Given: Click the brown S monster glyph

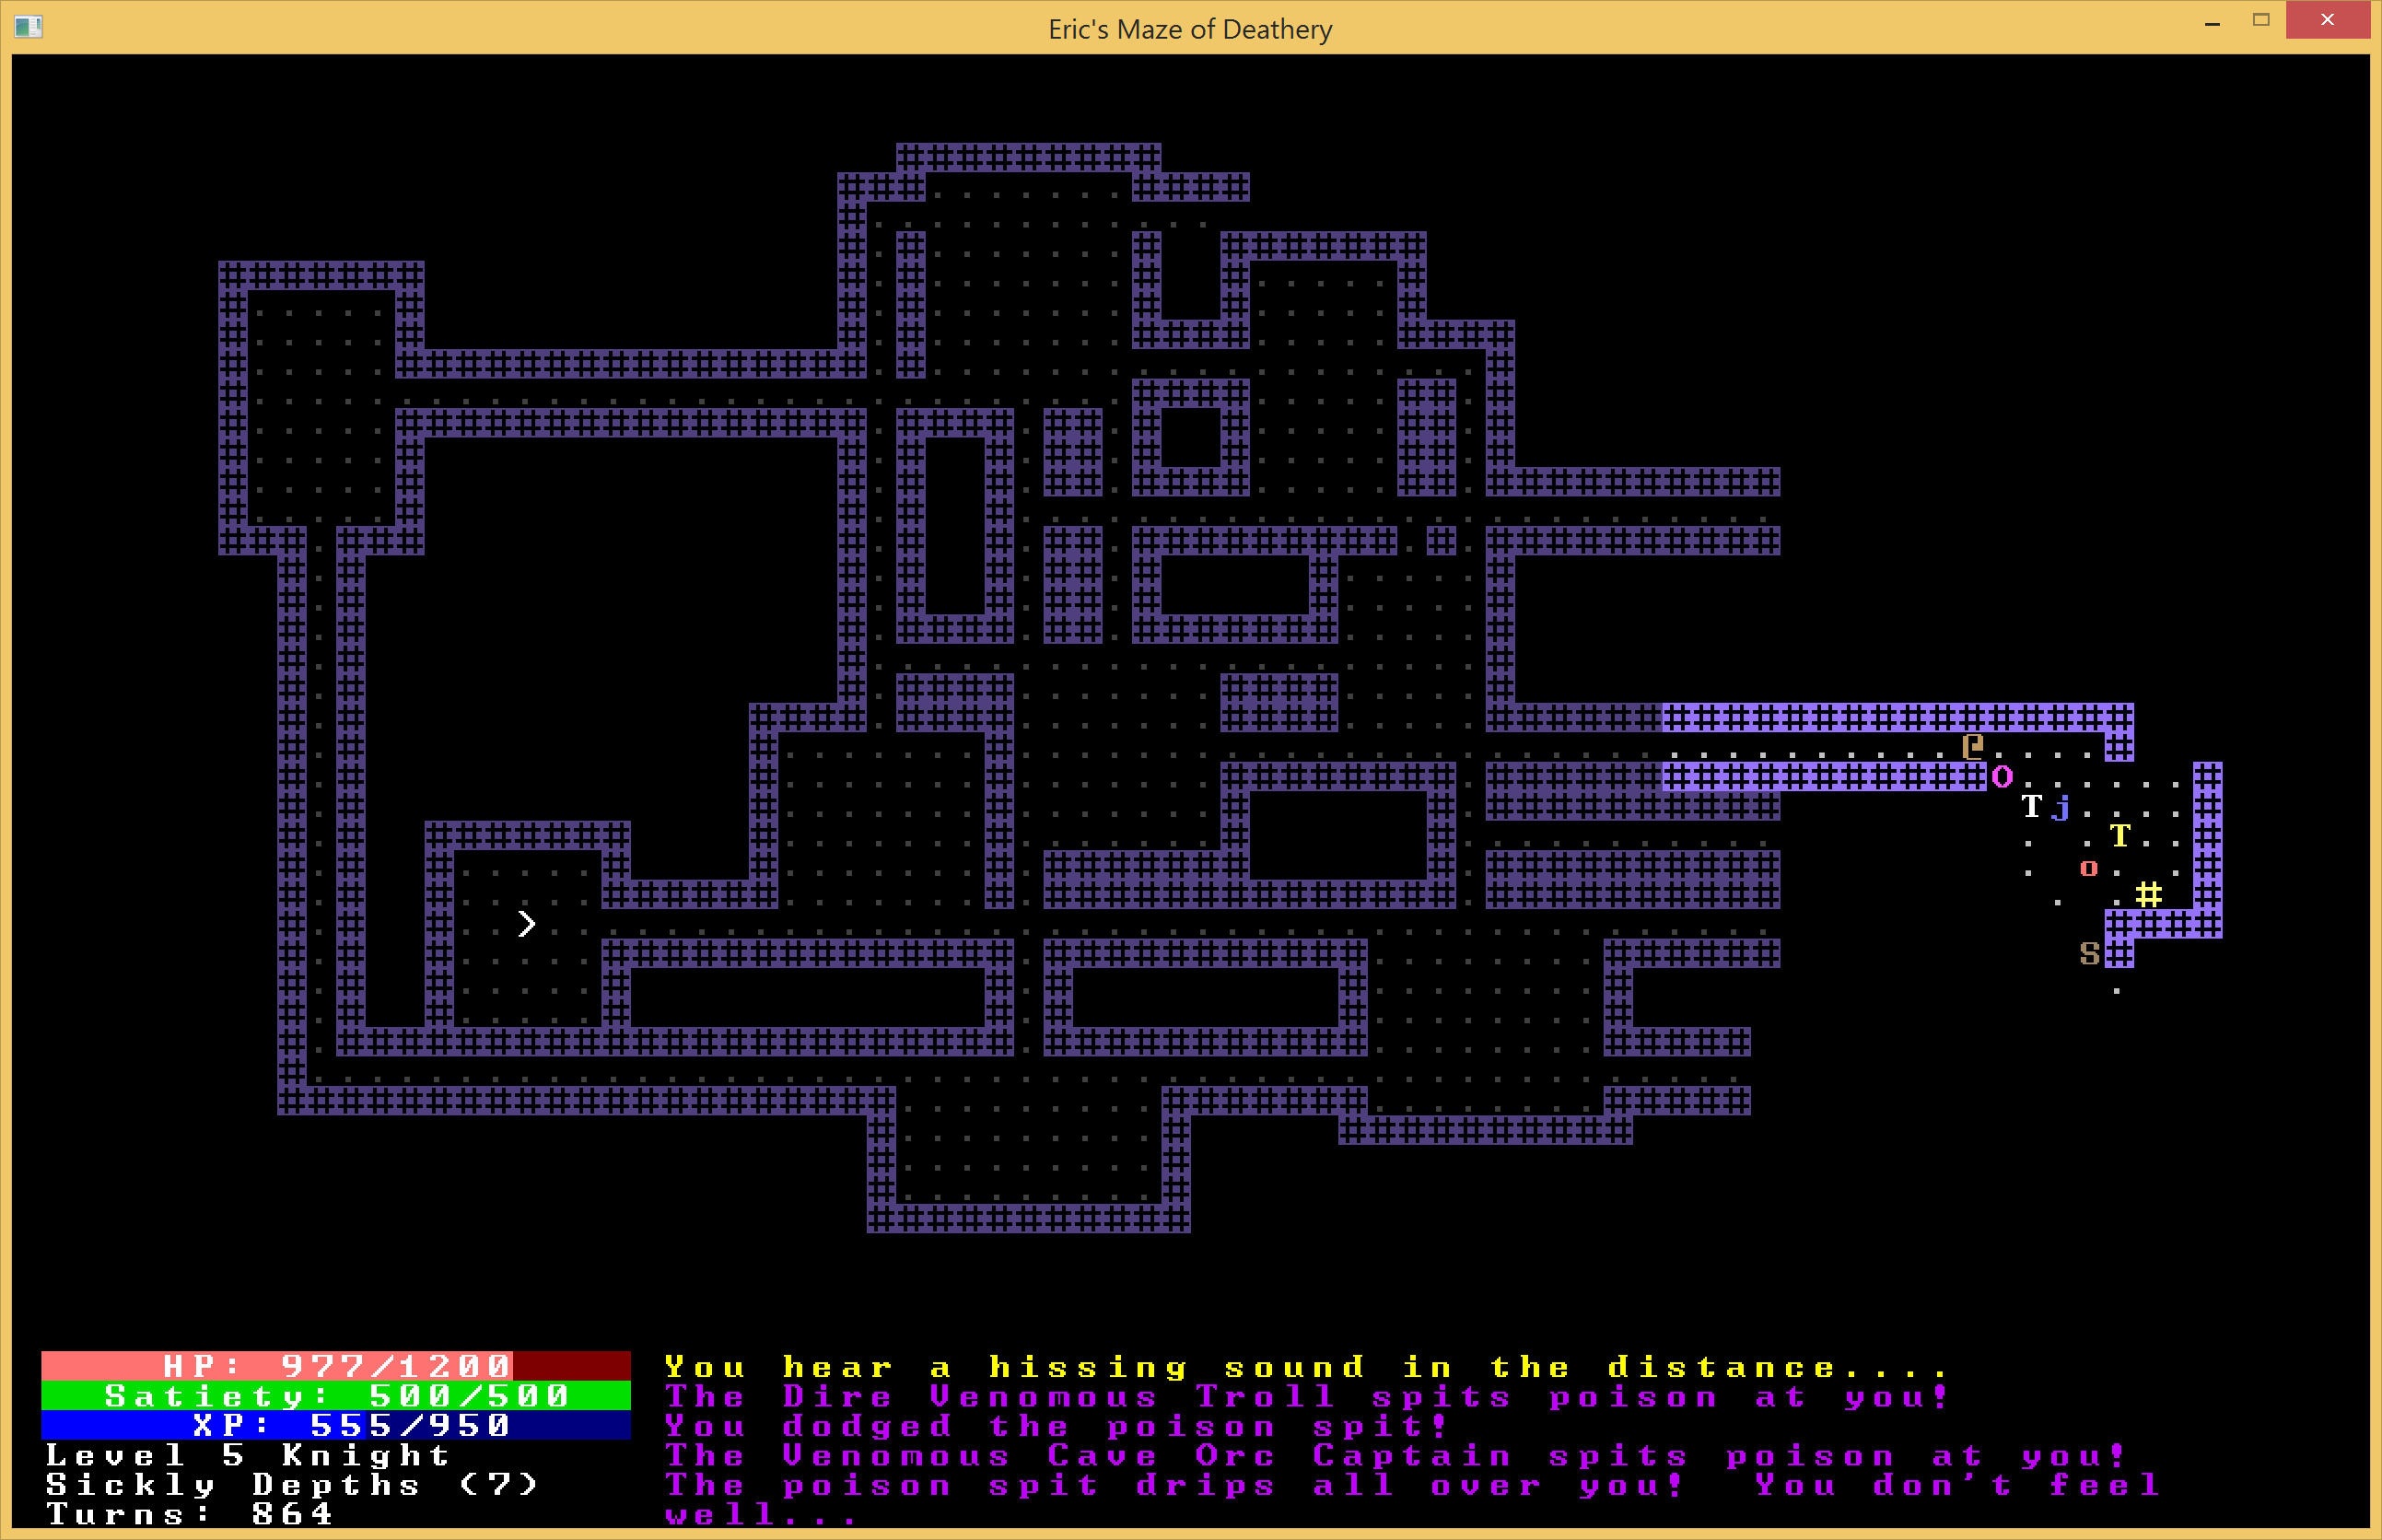Looking at the screenshot, I should pyautogui.click(x=2089, y=953).
